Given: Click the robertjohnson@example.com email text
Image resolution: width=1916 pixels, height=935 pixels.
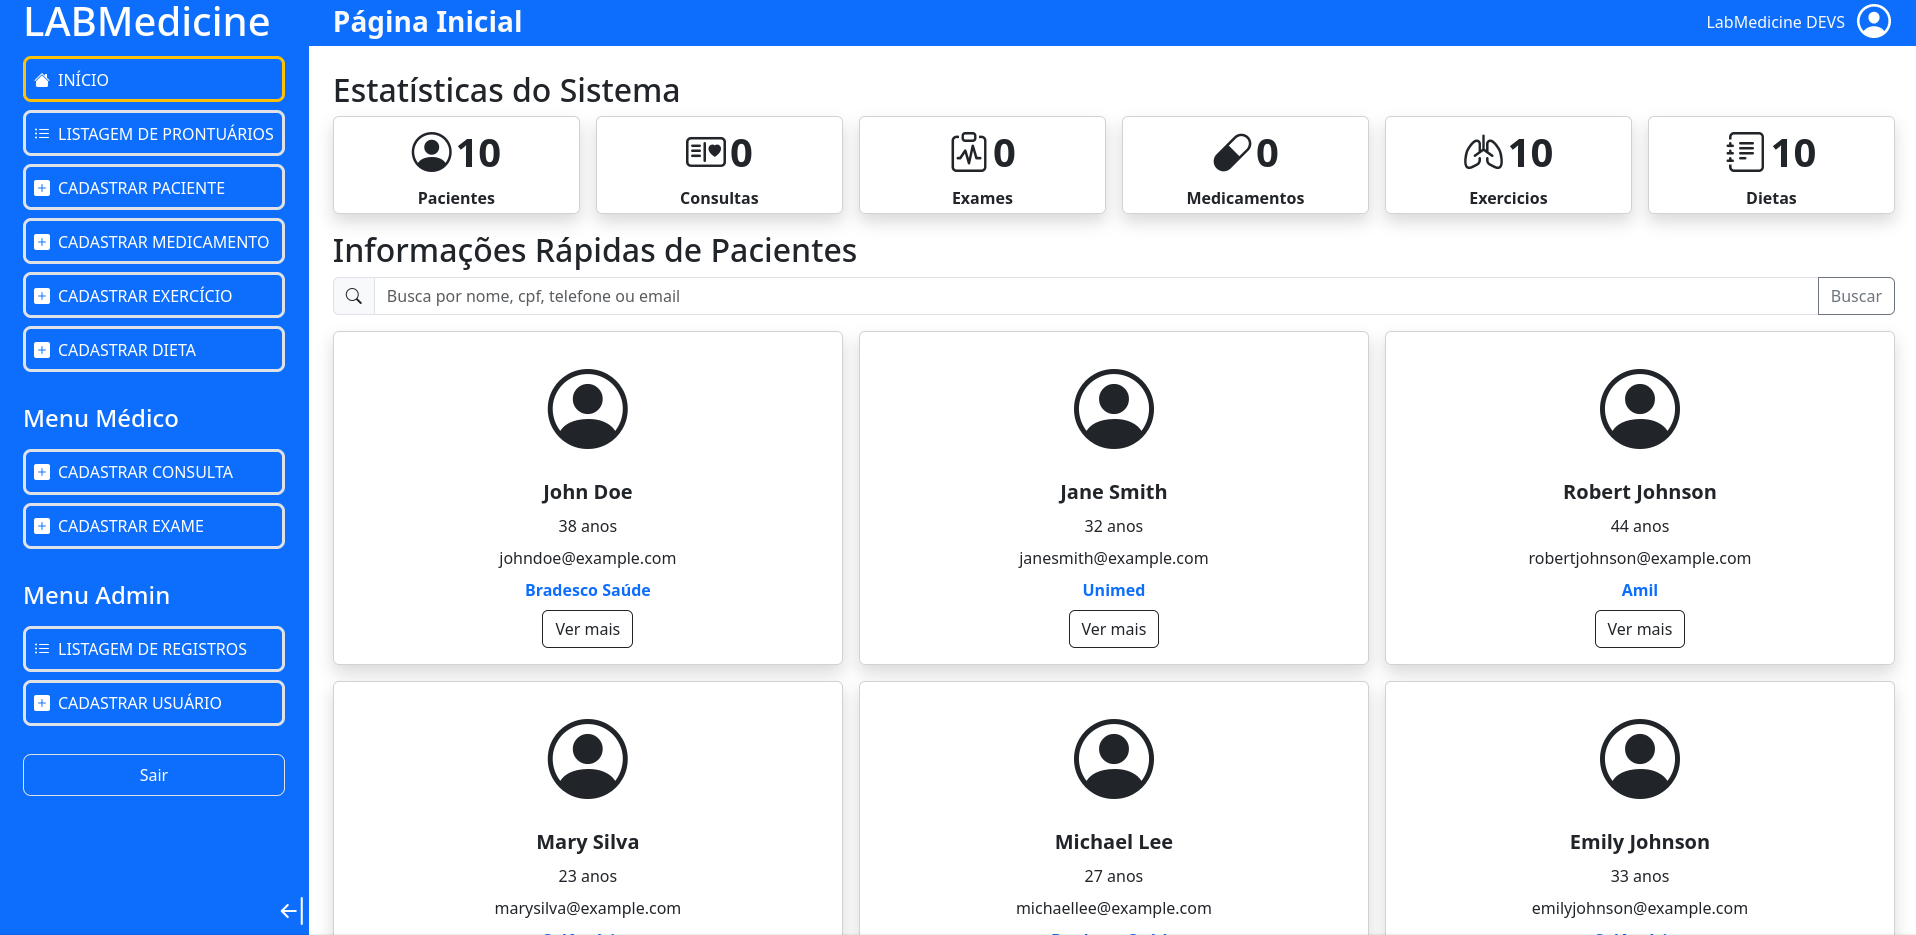Looking at the screenshot, I should point(1640,558).
